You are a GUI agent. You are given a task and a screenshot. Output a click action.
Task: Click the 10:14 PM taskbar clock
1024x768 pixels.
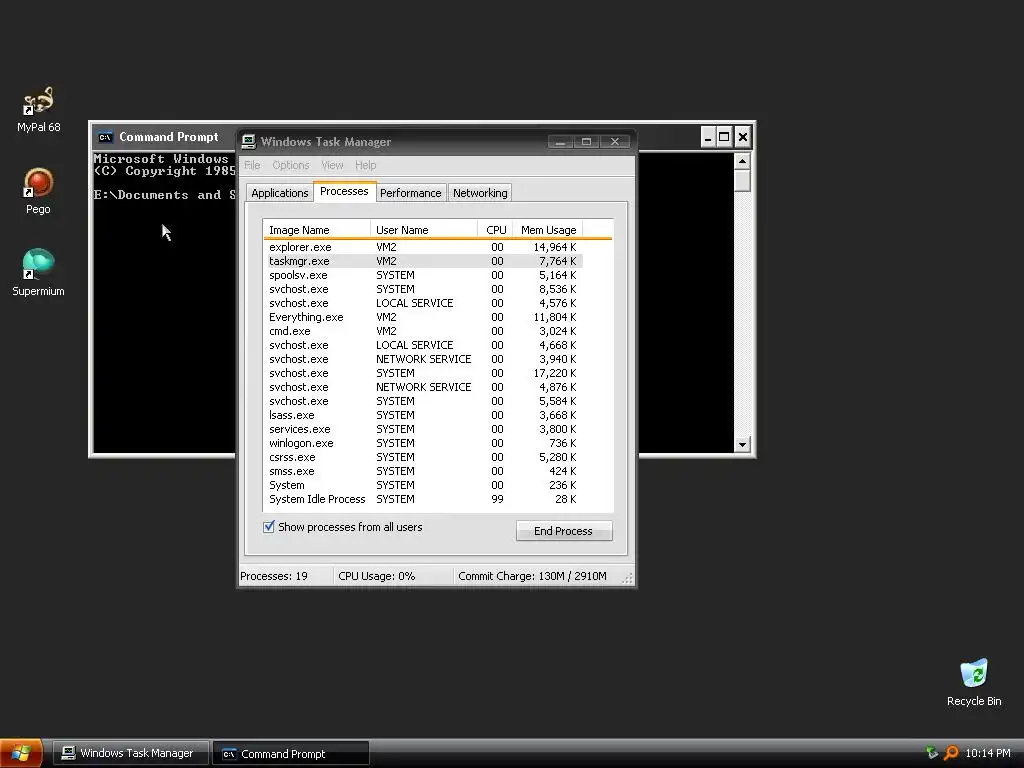(x=987, y=753)
